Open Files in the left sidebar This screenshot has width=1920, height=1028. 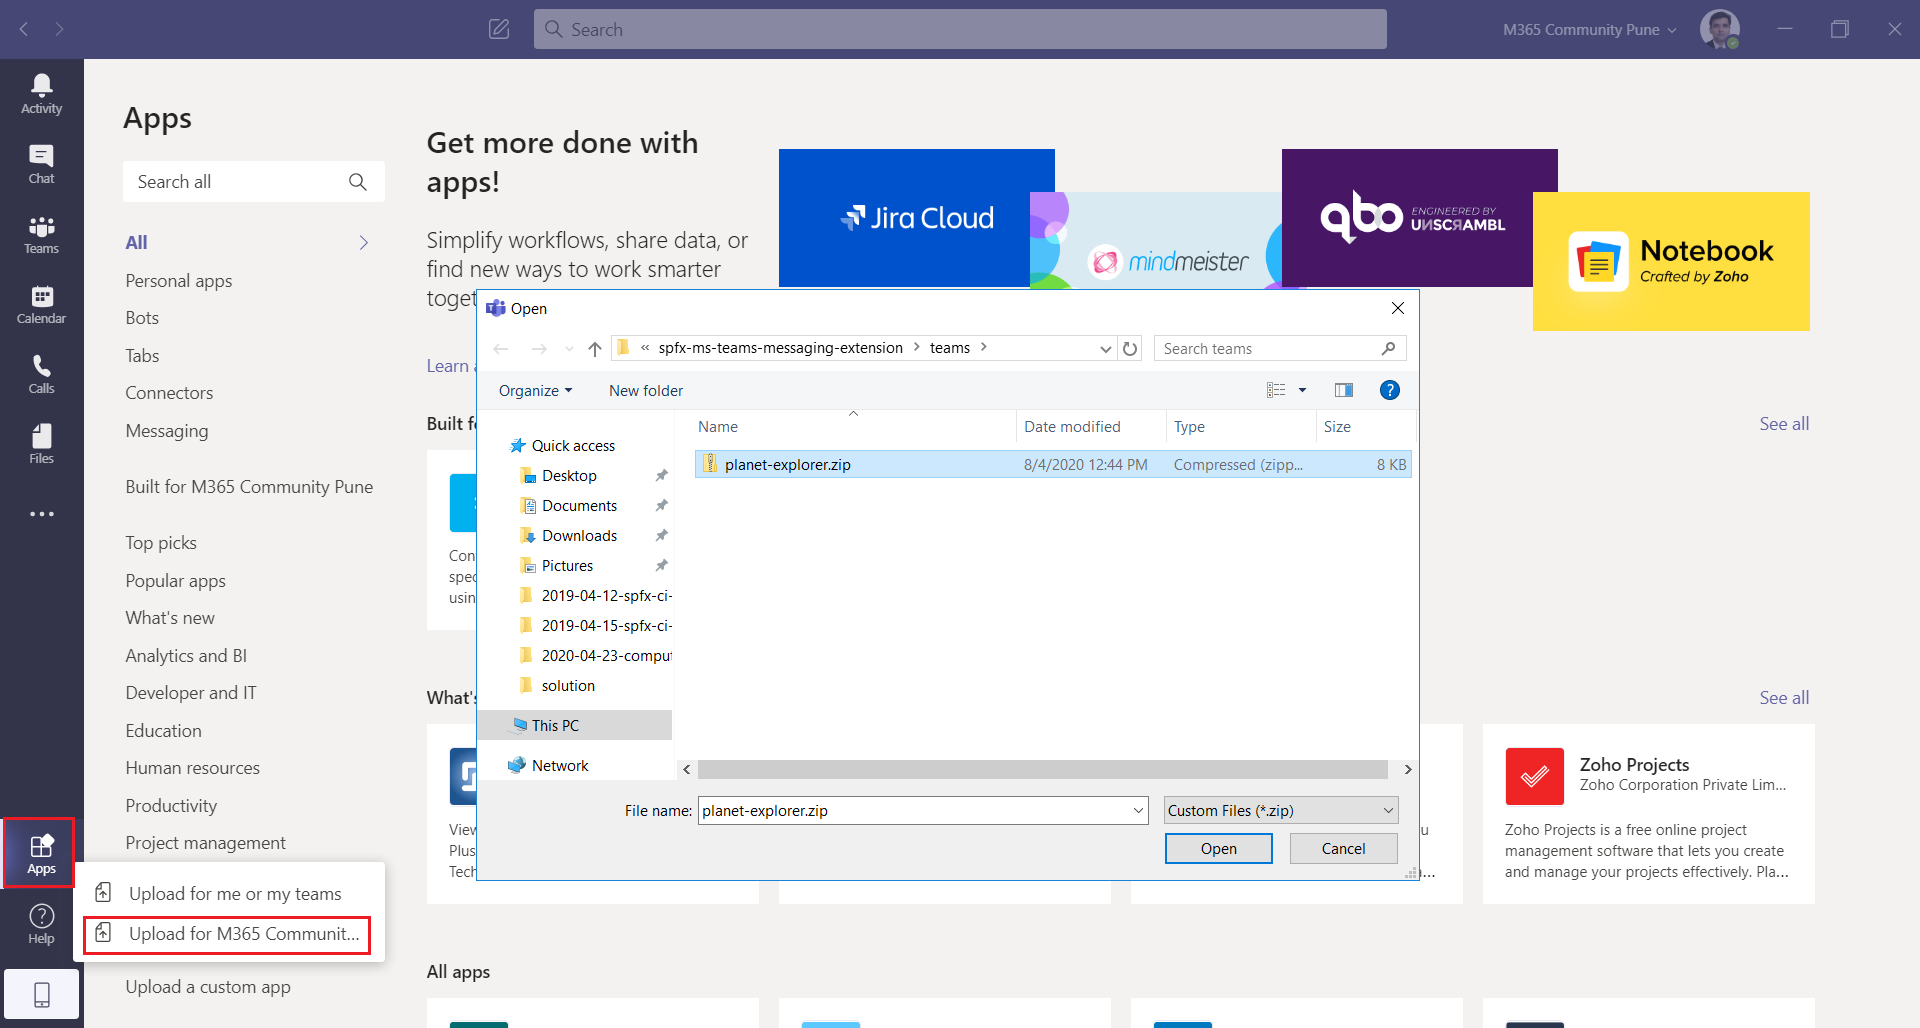pos(41,444)
